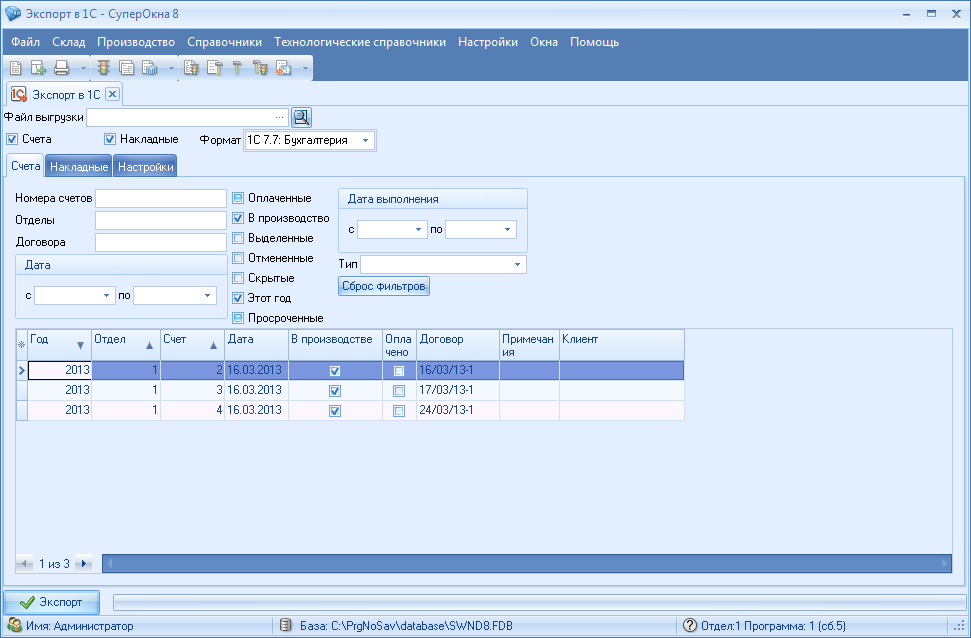This screenshot has width=971, height=638.
Task: Click the export progress bar
Action: [x=539, y=602]
